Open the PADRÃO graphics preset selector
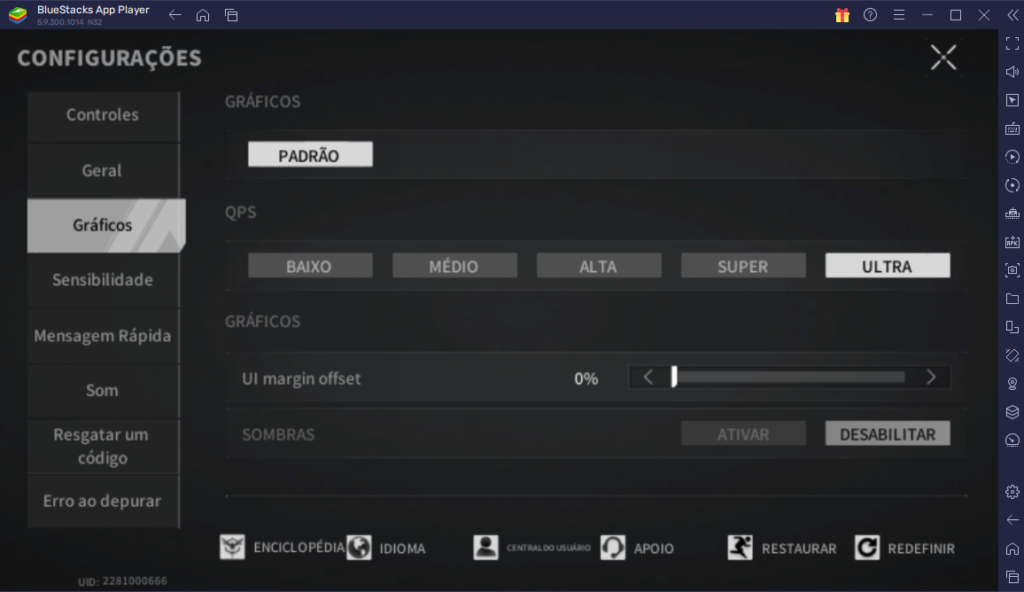This screenshot has width=1024, height=592. pyautogui.click(x=309, y=154)
